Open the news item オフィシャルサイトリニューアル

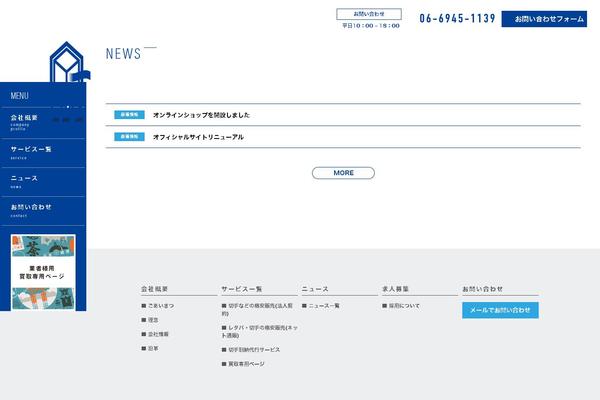(198, 137)
